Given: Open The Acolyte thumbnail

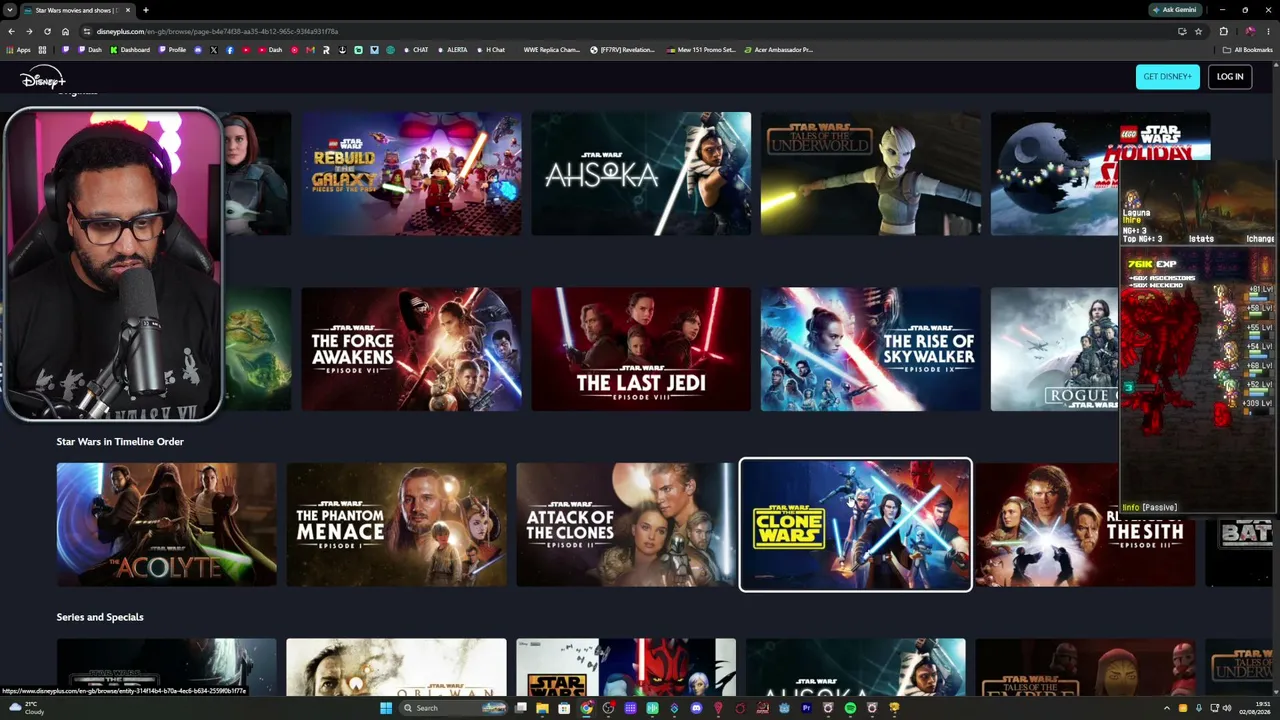Looking at the screenshot, I should (x=166, y=524).
